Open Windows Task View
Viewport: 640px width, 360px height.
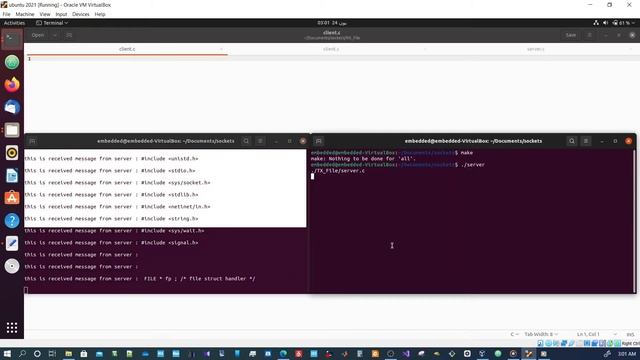point(52,354)
